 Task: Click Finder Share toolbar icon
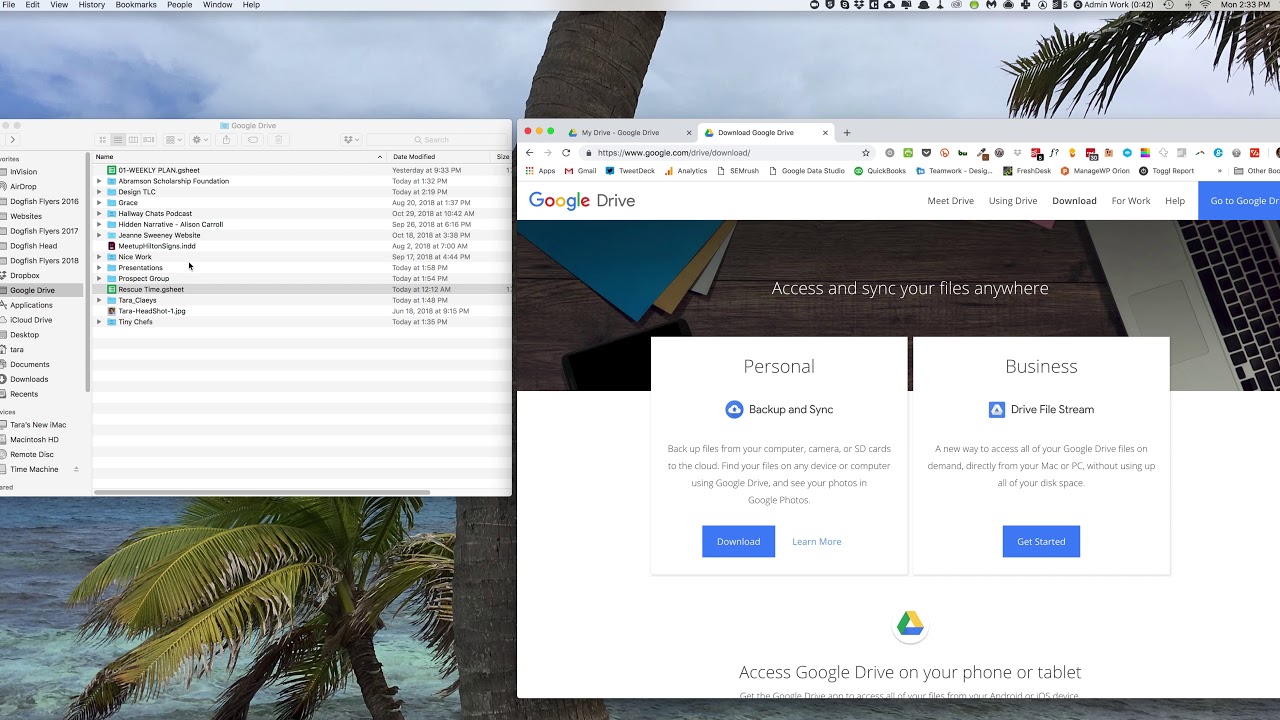[226, 140]
